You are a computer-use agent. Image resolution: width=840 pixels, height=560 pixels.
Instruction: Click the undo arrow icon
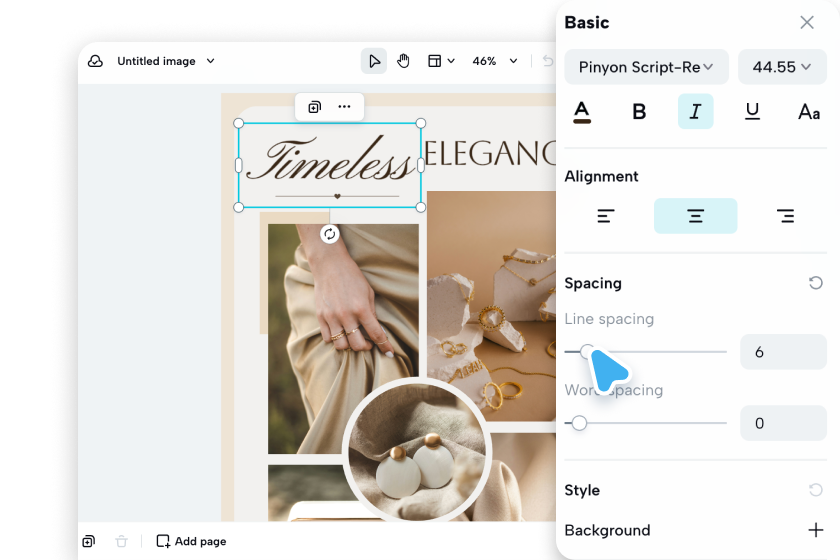click(548, 61)
